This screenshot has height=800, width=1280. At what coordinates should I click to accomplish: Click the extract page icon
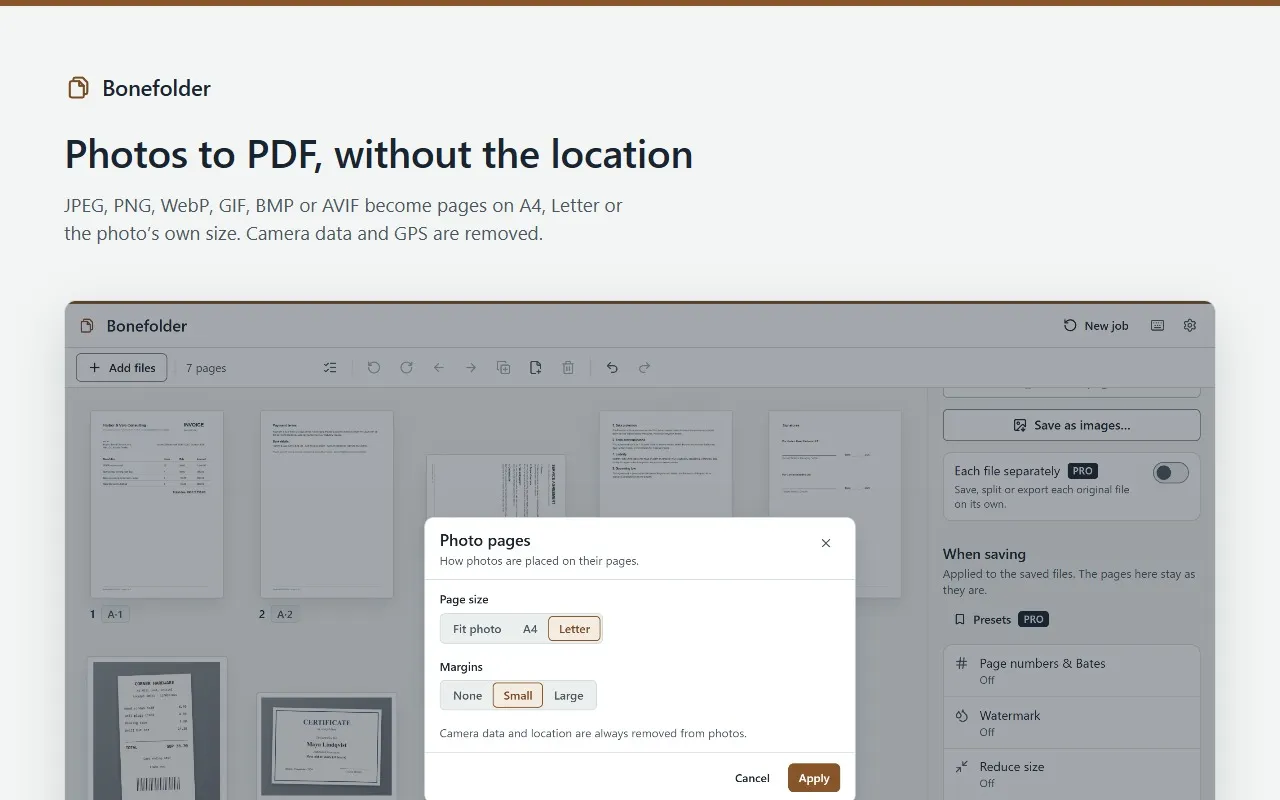536,368
